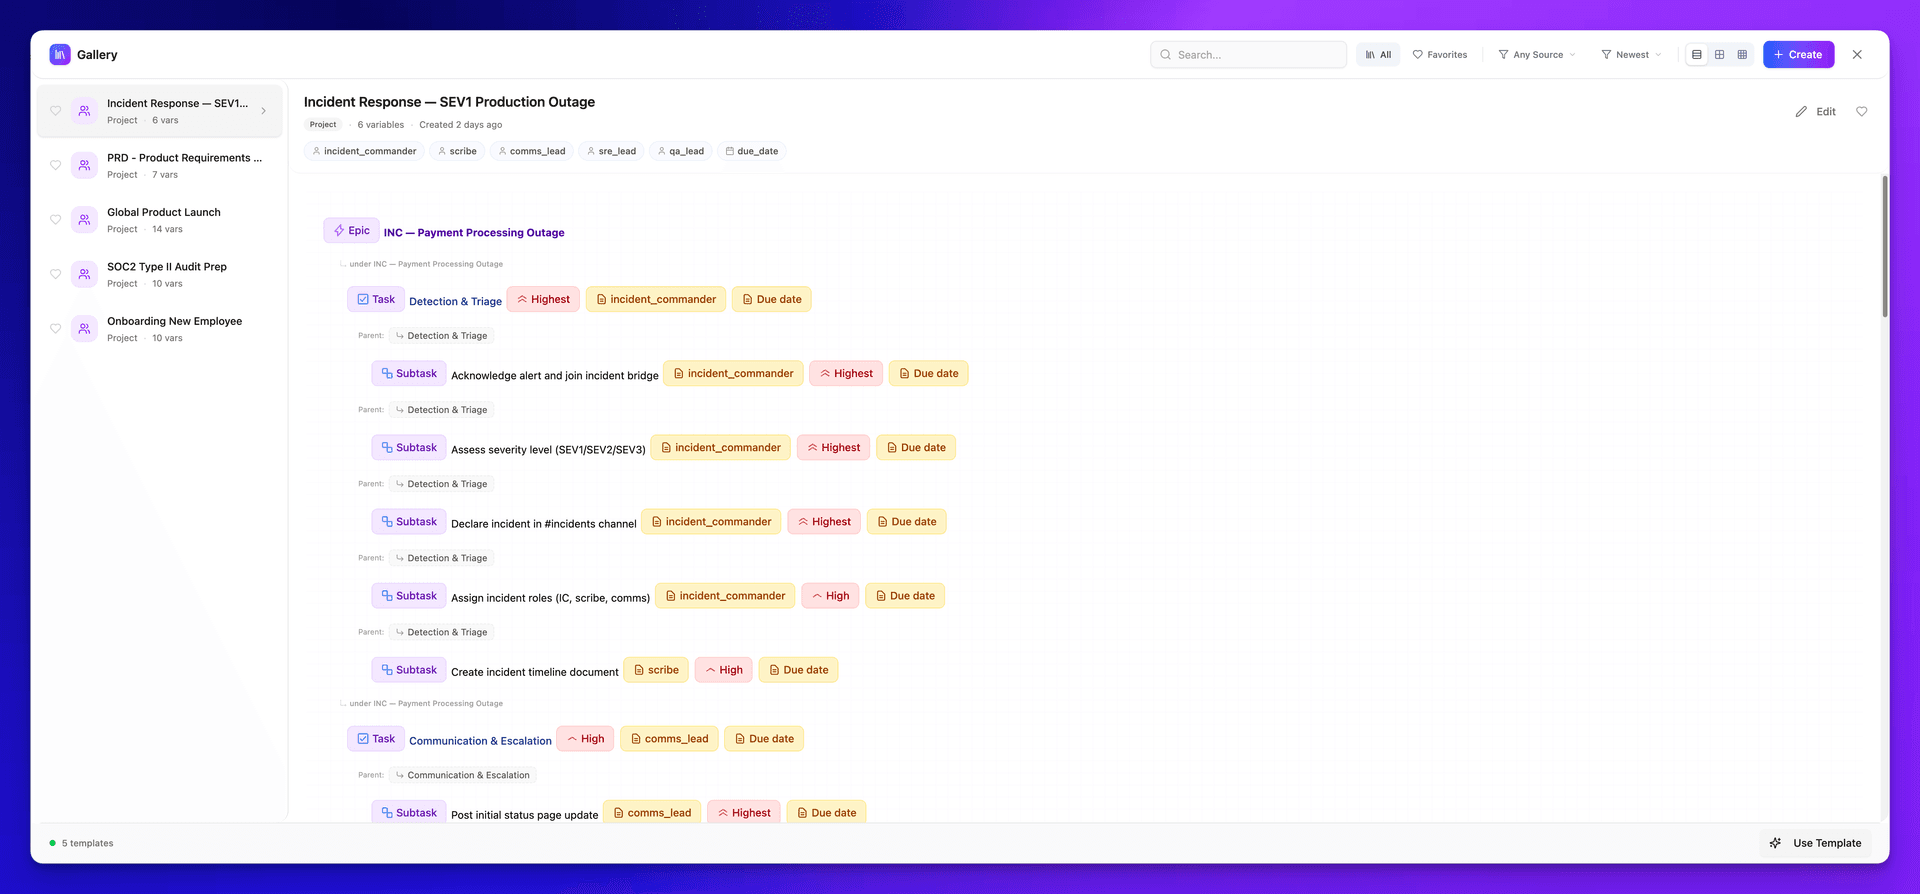Close the Gallery dialog
The image size is (1920, 894).
click(1857, 54)
